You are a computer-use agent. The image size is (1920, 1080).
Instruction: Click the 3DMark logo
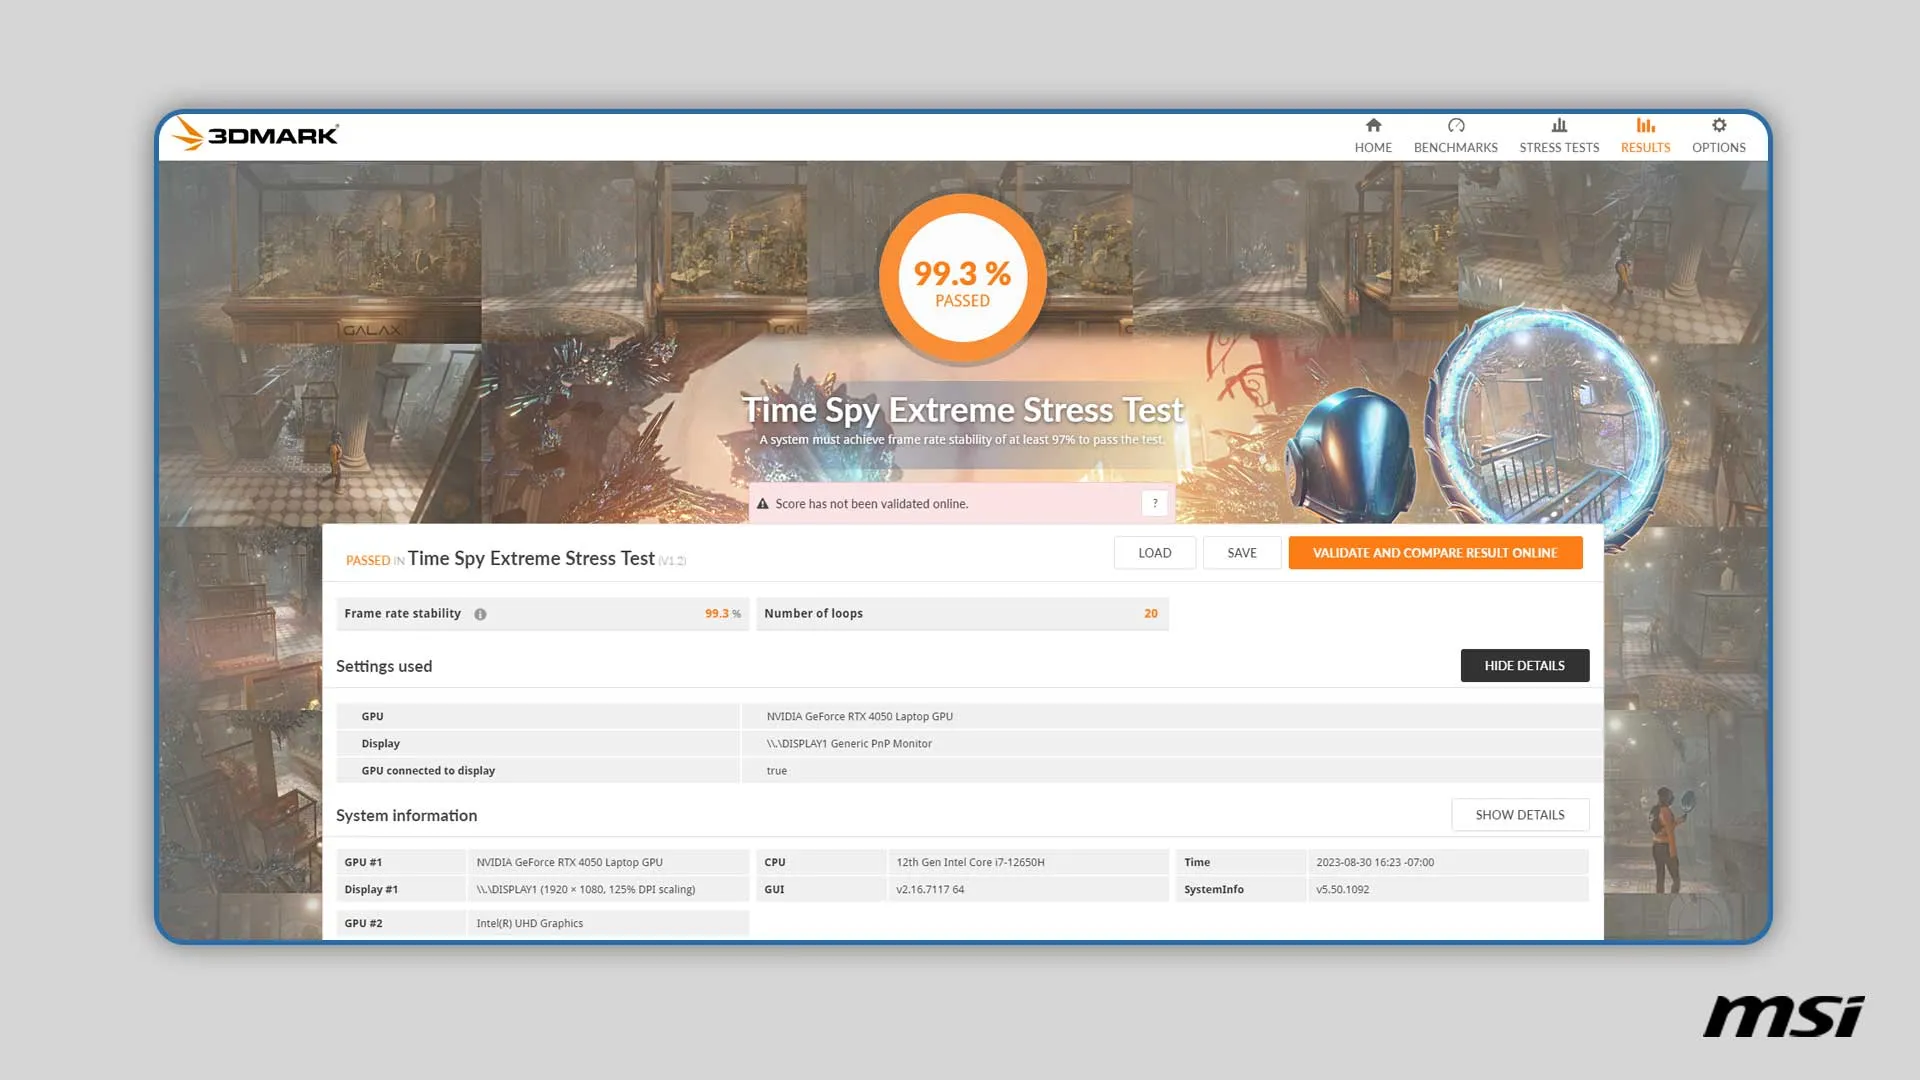pyautogui.click(x=255, y=134)
